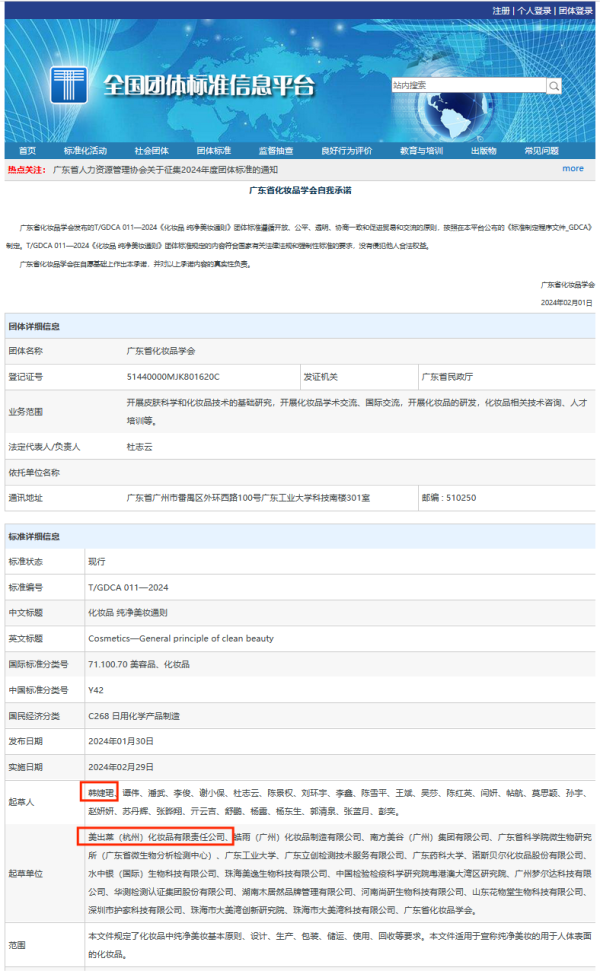Open the 团体登录 login link
600x971 pixels.
pyautogui.click(x=575, y=10)
